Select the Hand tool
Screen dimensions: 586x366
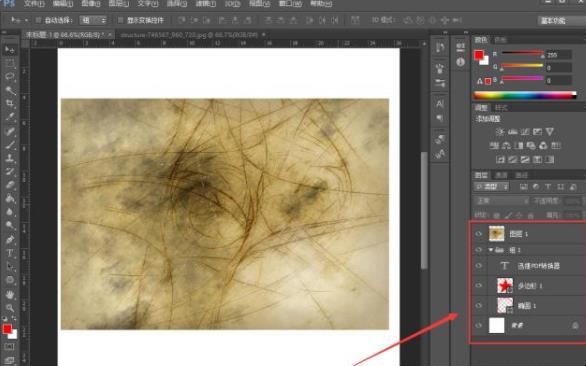click(10, 294)
